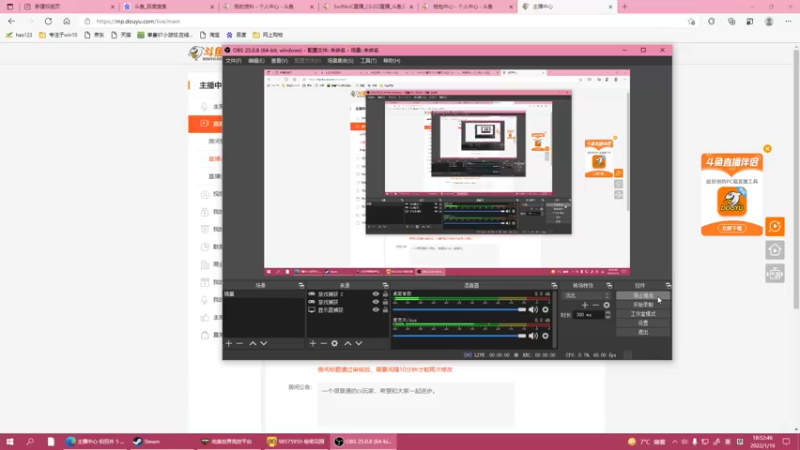Go to browser home page icon
800x450 pixels.
[66, 21]
